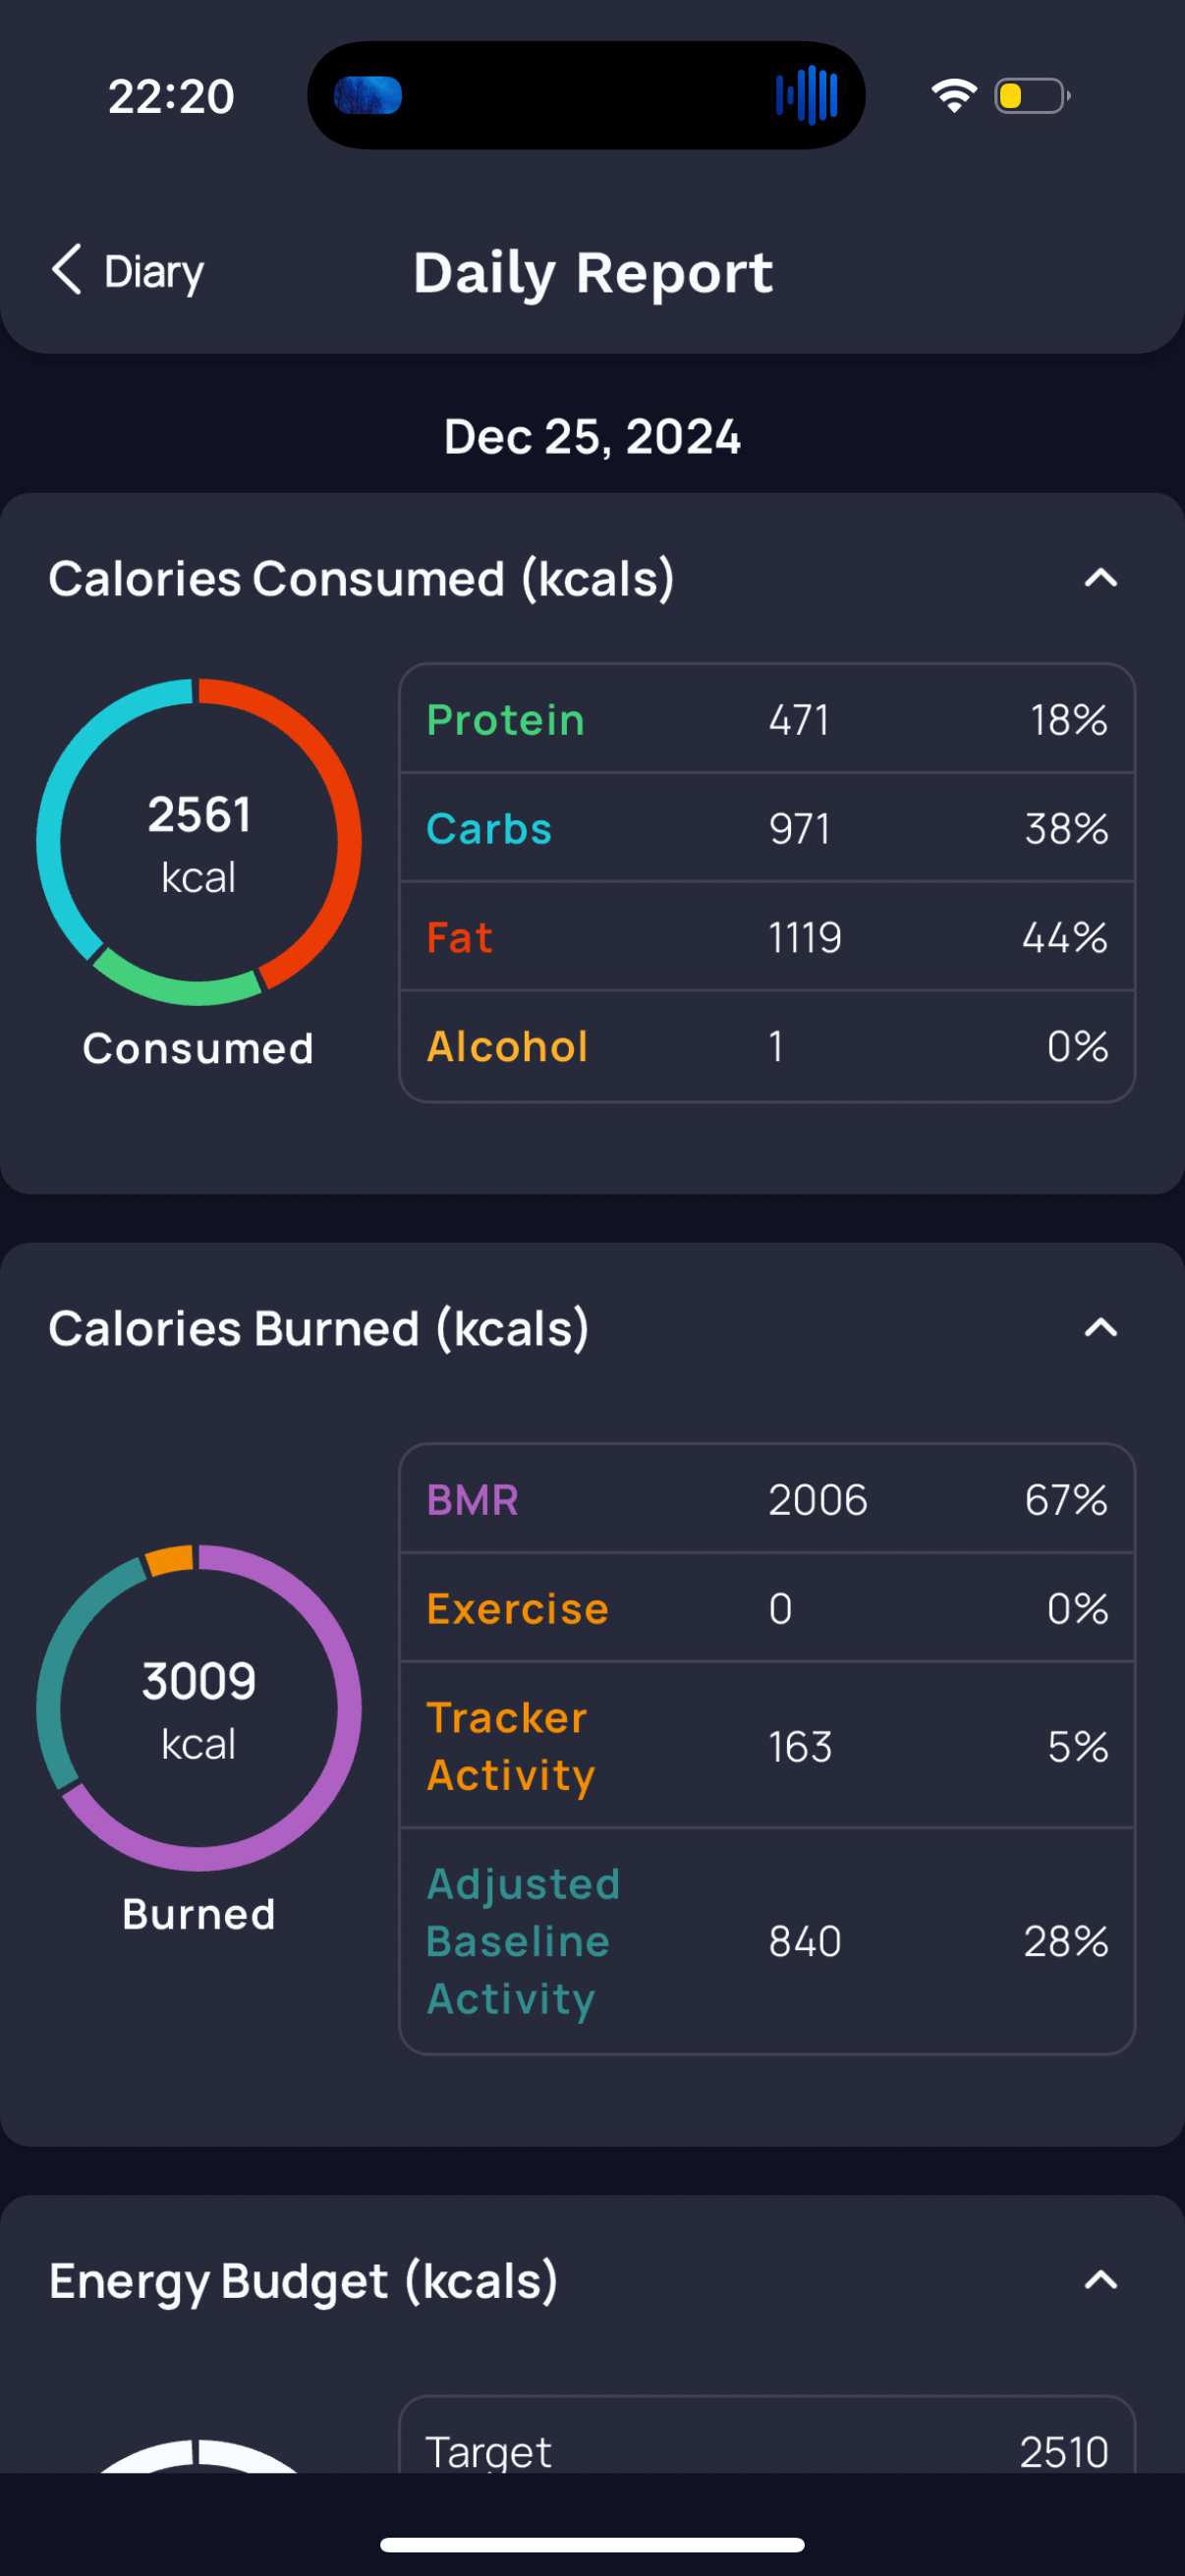Collapse the Energy Budget section

click(x=1100, y=2280)
